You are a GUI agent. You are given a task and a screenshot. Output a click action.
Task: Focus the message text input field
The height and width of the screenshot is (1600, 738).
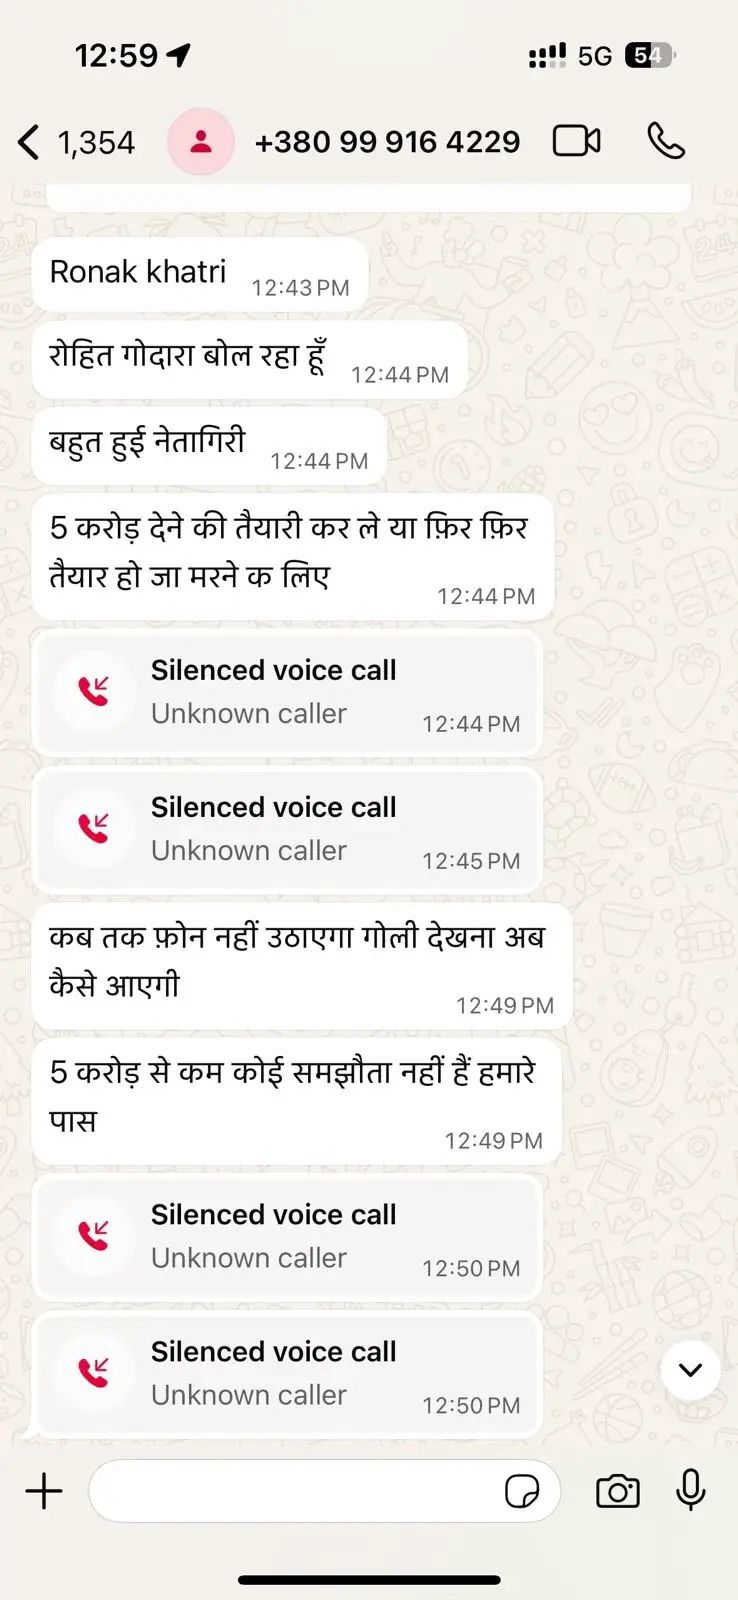point(325,1491)
